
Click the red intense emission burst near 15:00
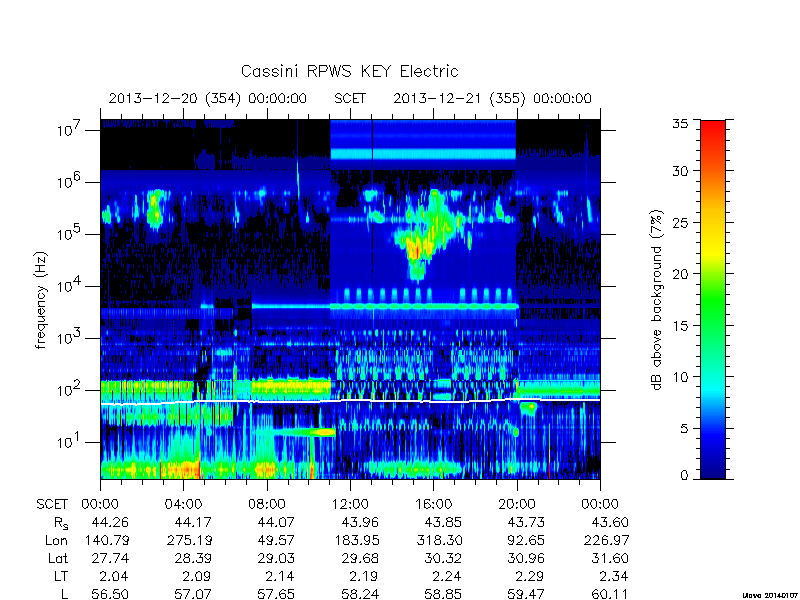[x=417, y=251]
